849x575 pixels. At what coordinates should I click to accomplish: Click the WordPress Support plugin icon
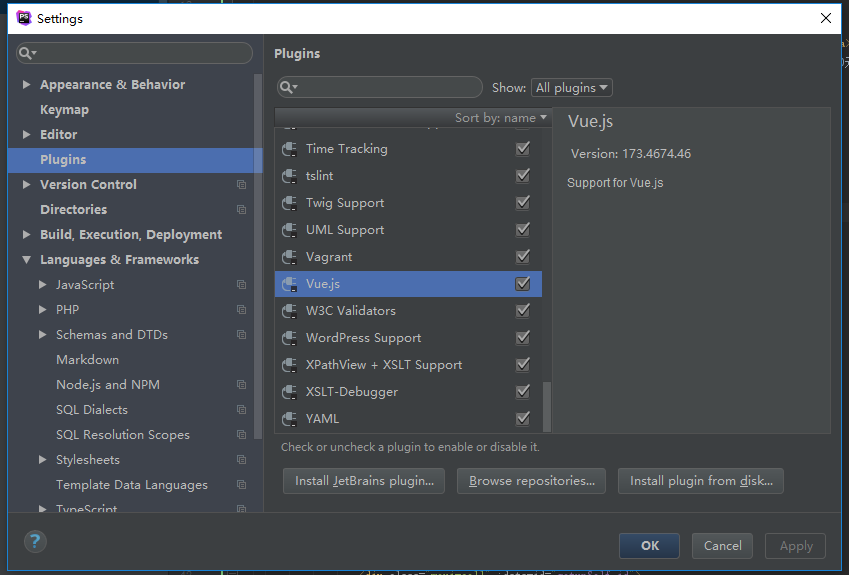pyautogui.click(x=290, y=338)
